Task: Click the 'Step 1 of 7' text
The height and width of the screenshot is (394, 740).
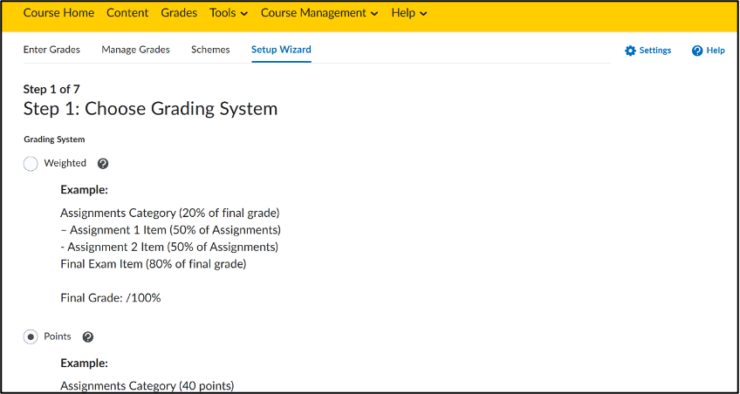Action: [51, 89]
